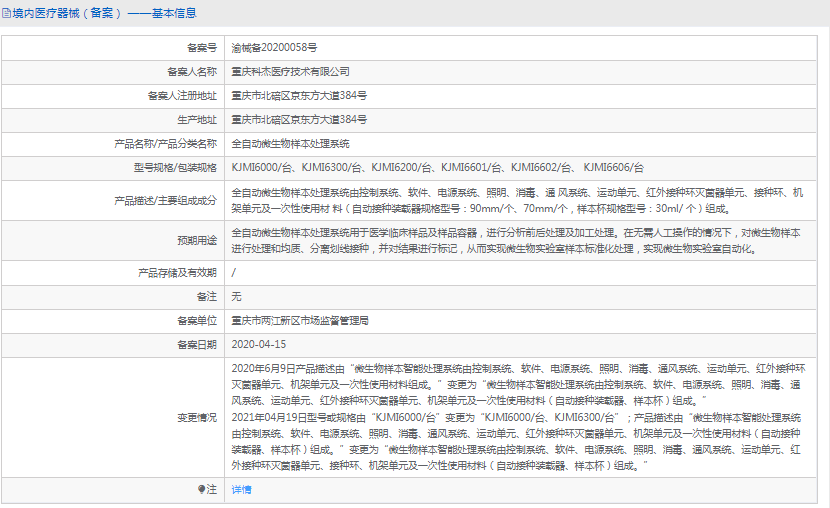
Task: Select the address in 备案人注册地址 row
Action: coord(299,96)
